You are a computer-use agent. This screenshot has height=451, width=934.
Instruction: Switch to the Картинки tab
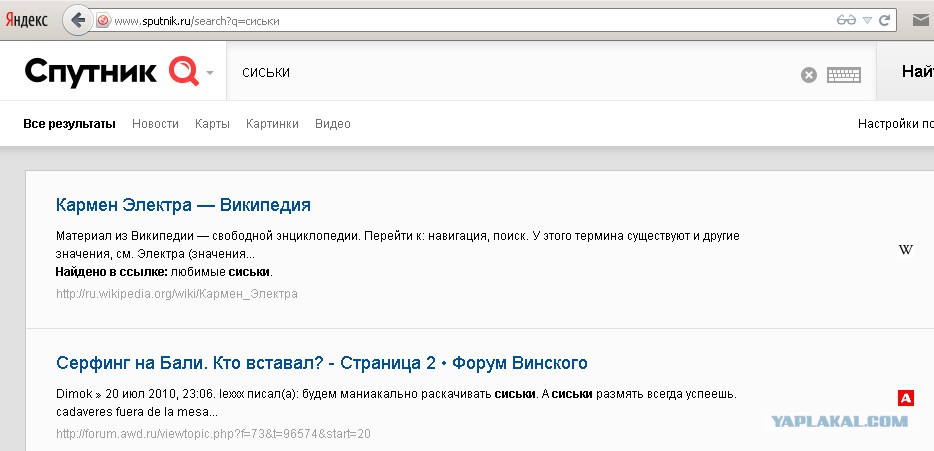(272, 124)
